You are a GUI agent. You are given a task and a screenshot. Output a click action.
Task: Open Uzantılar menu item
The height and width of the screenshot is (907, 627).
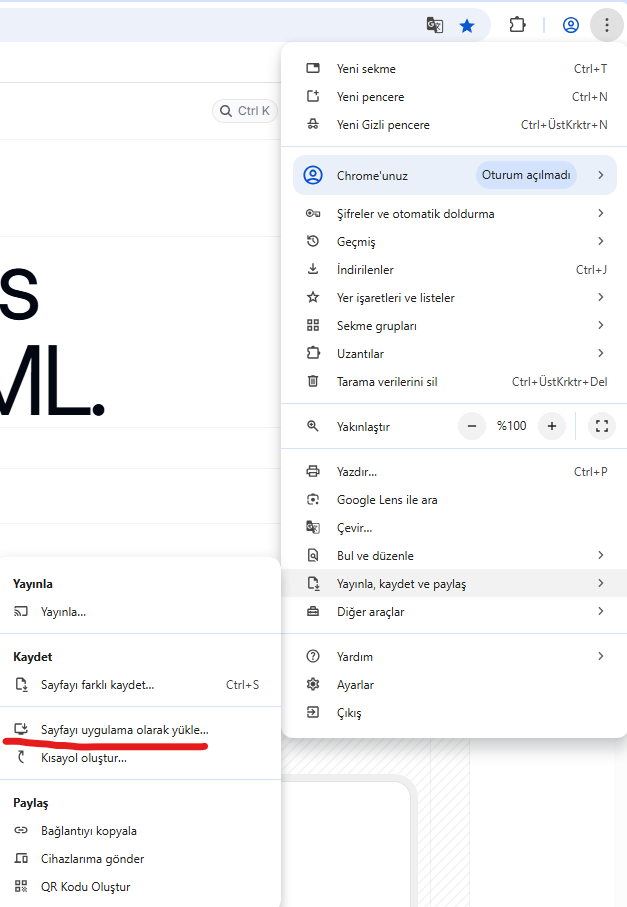point(454,353)
